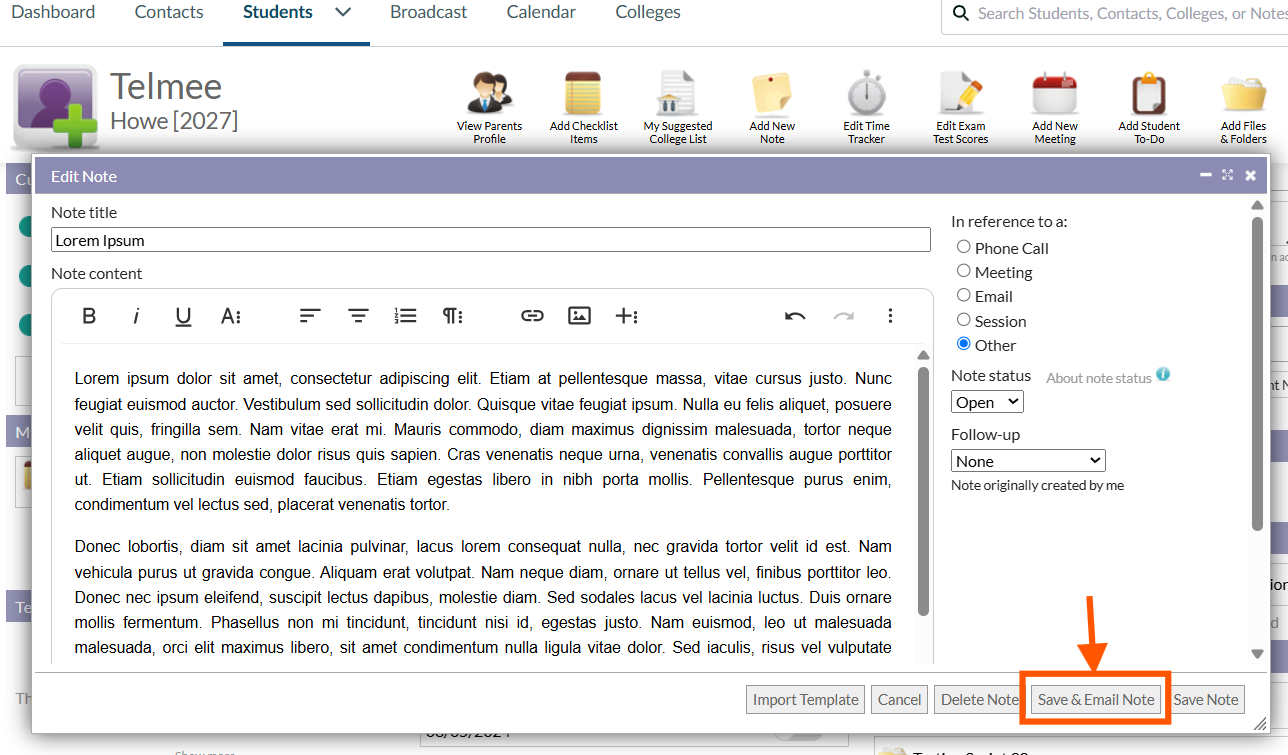Image resolution: width=1288 pixels, height=755 pixels.
Task: Go to the Broadcast tab
Action: 428,13
